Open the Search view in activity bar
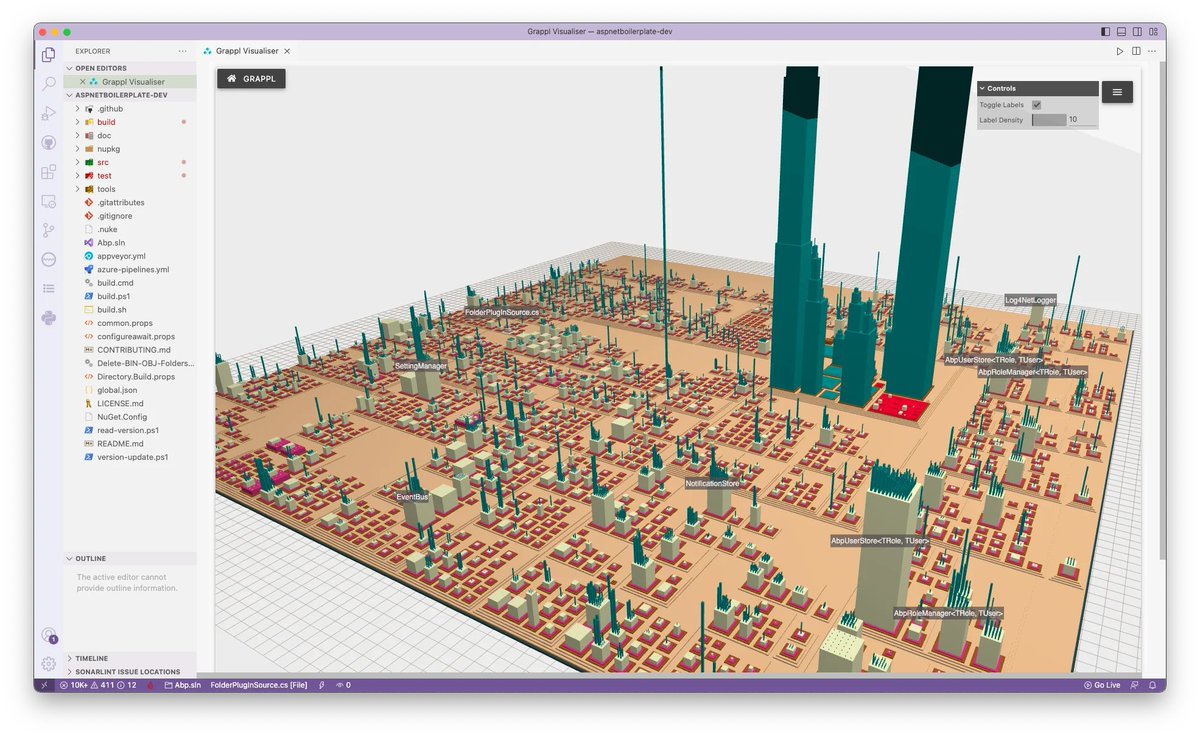Screen dimensions: 1200x737 48,84
